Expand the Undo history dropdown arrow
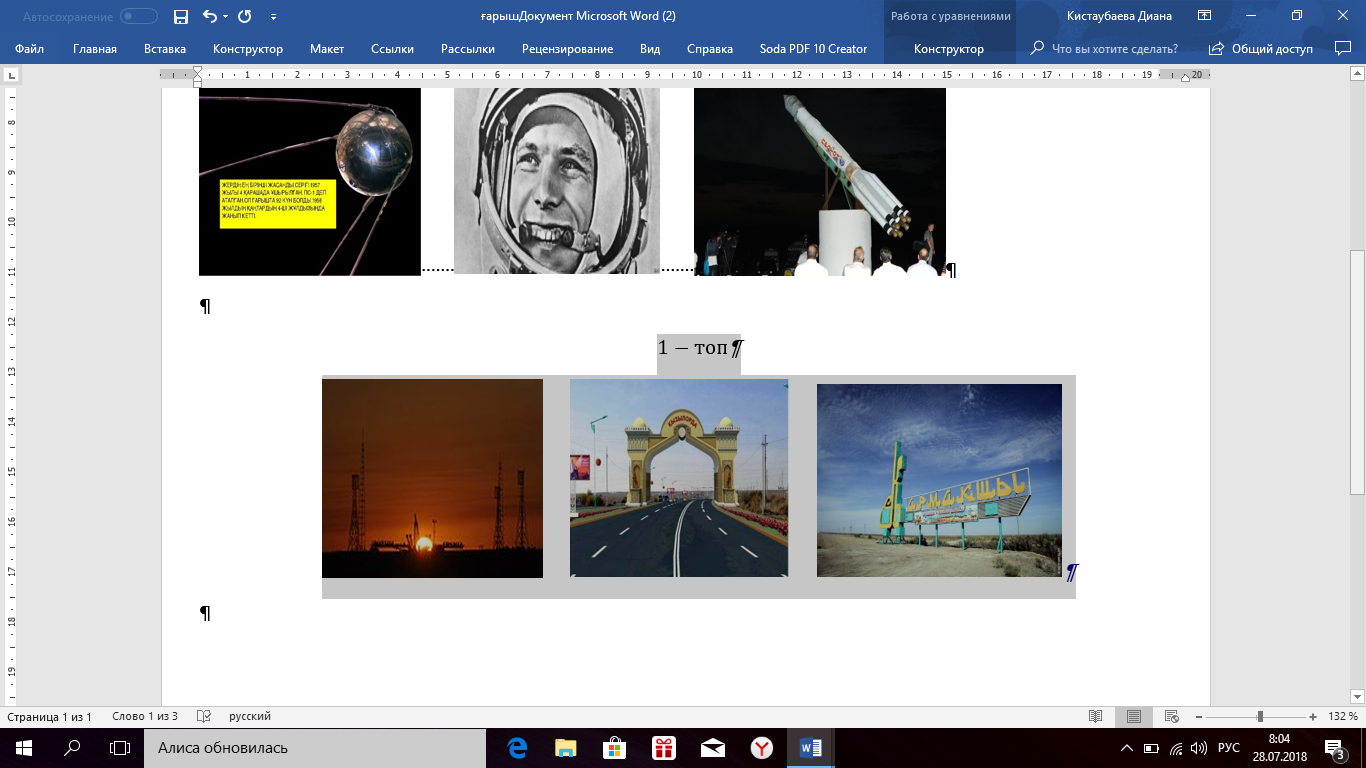1366x768 pixels. [225, 17]
